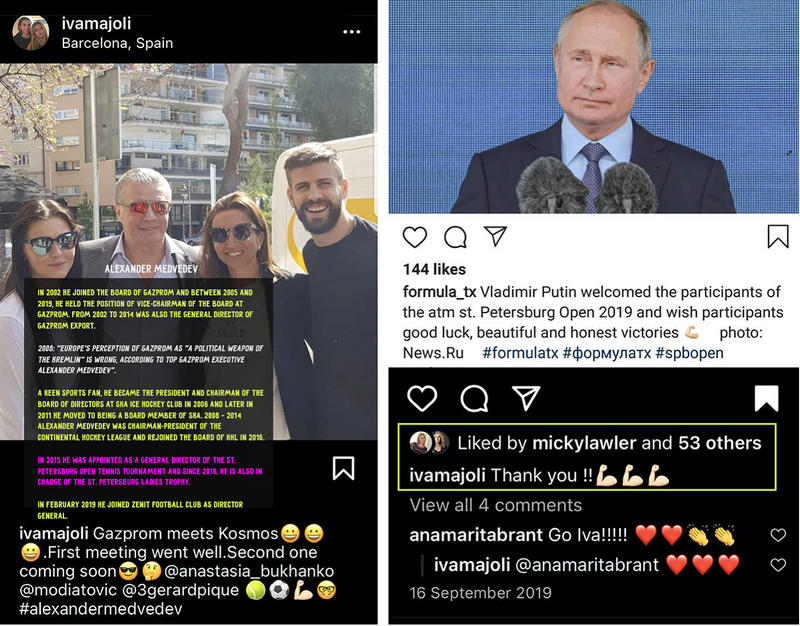
Task: Expand View all 4 comments
Action: [x=495, y=505]
